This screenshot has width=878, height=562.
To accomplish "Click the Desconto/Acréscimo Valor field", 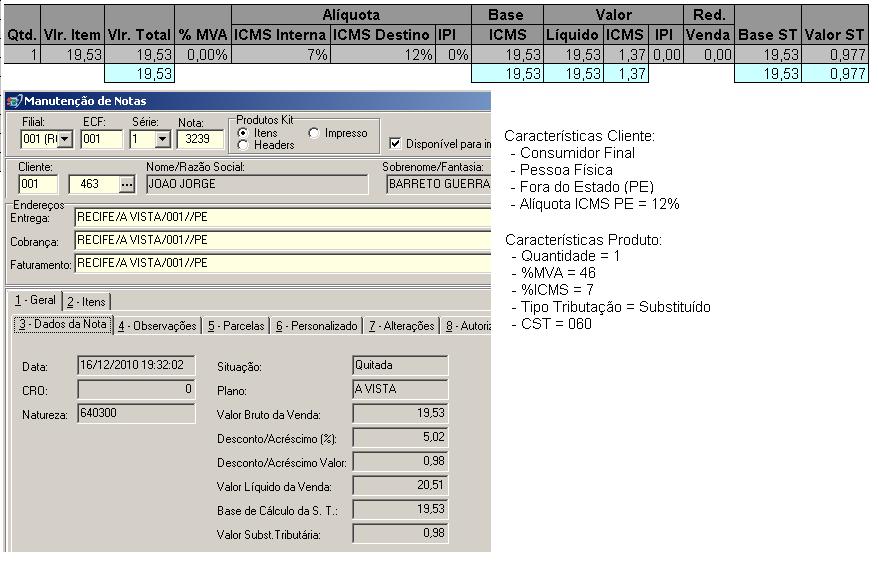I will [x=400, y=462].
